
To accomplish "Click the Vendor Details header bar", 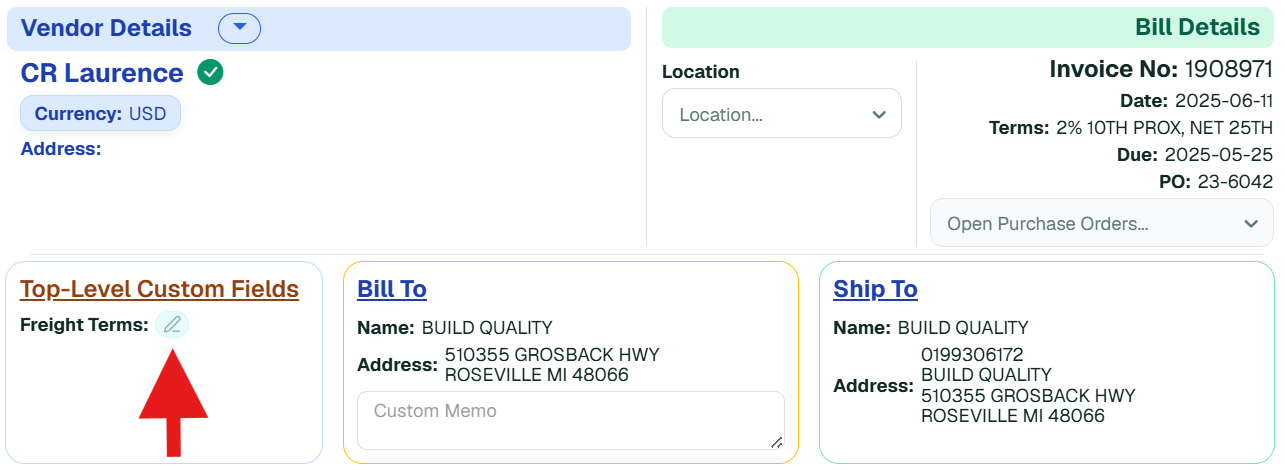I will (x=319, y=29).
